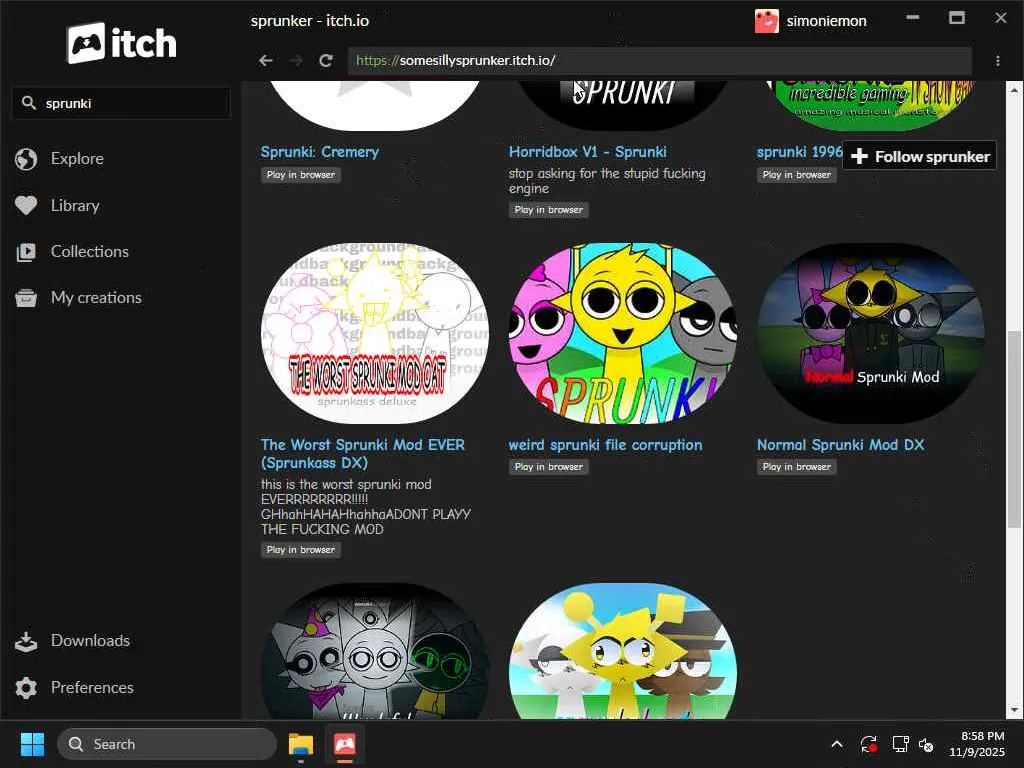Click the scrollbar down arrow
Viewport: 1024px width, 768px height.
(1014, 710)
